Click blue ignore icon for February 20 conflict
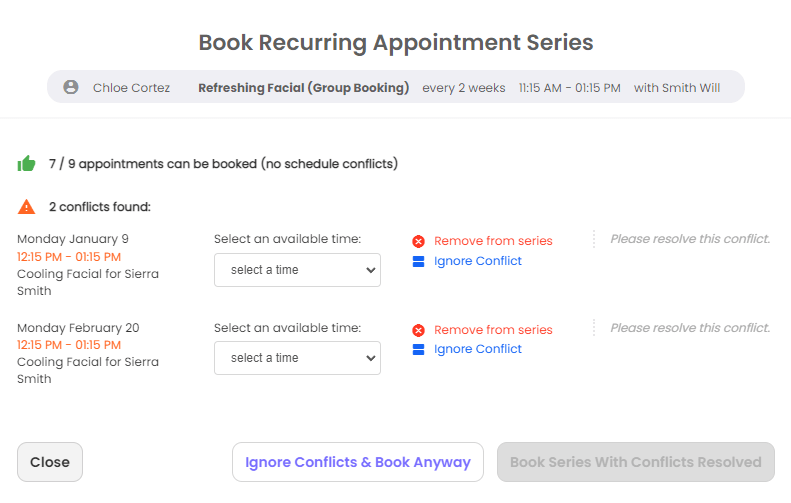This screenshot has width=791, height=503. [x=418, y=350]
